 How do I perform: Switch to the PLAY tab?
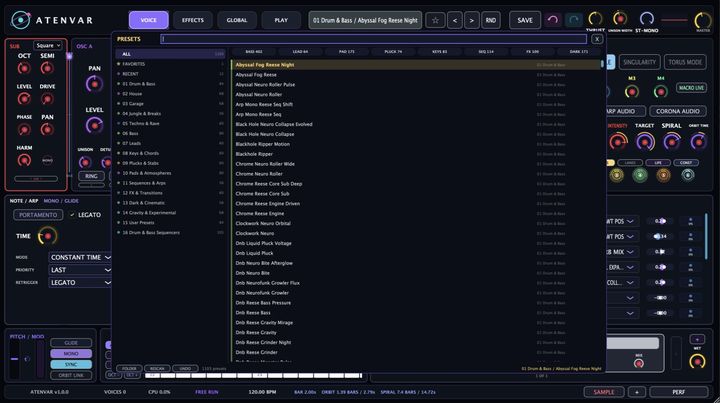pos(281,20)
